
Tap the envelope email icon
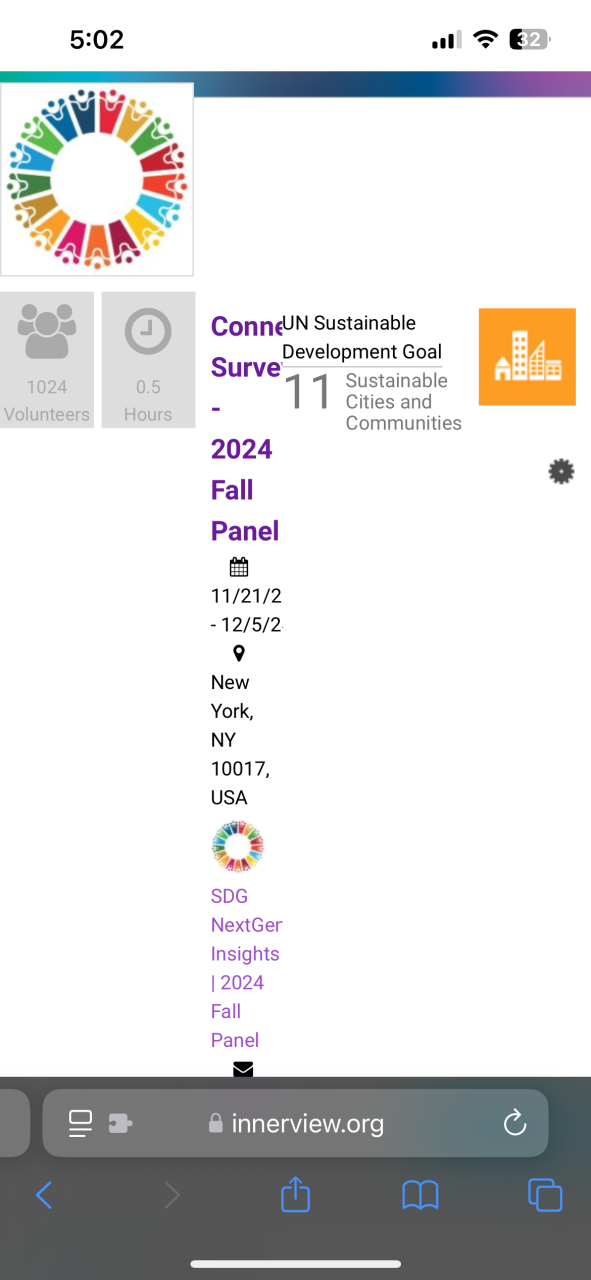coord(243,1069)
